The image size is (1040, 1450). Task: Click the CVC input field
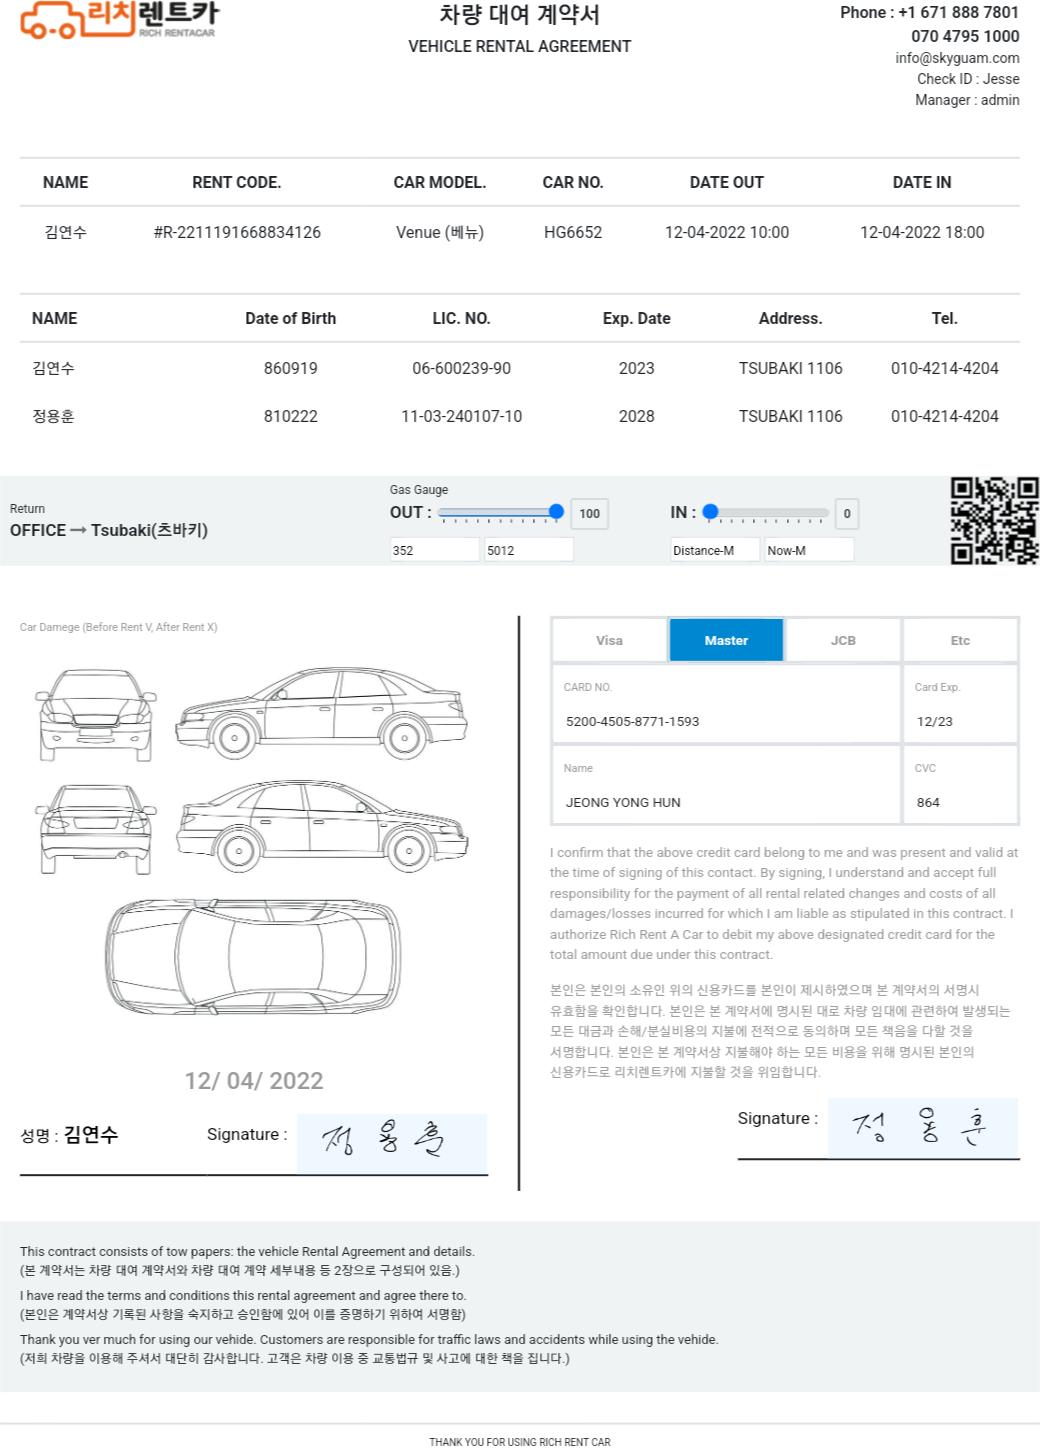[x=960, y=802]
